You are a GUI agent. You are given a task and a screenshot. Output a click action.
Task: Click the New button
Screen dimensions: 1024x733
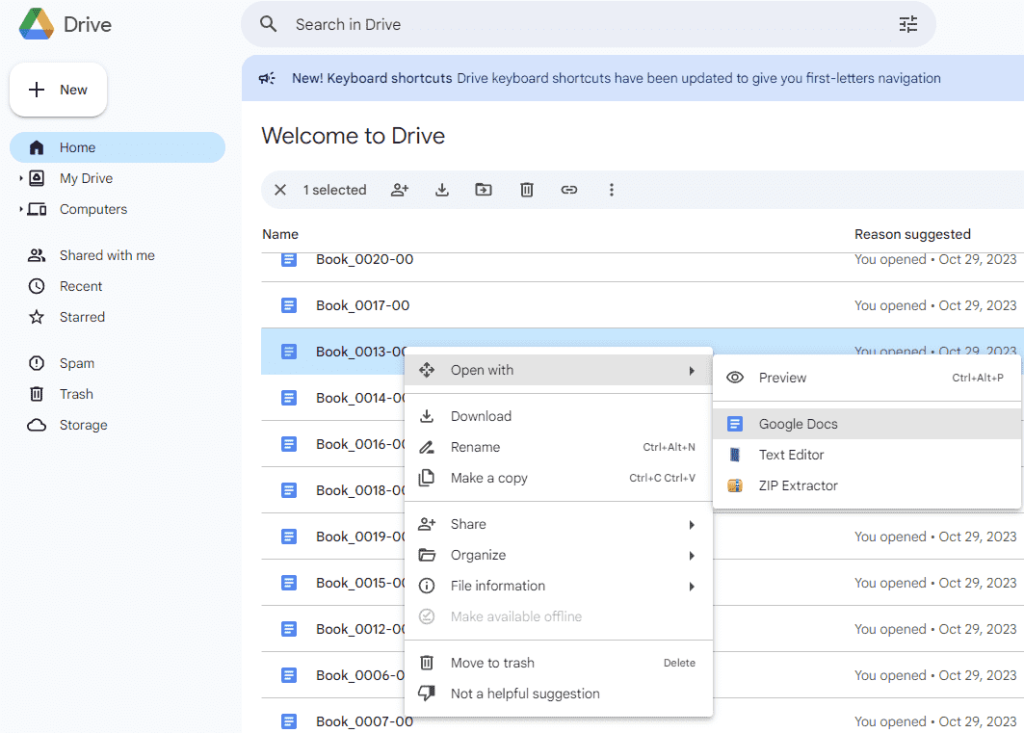point(58,90)
